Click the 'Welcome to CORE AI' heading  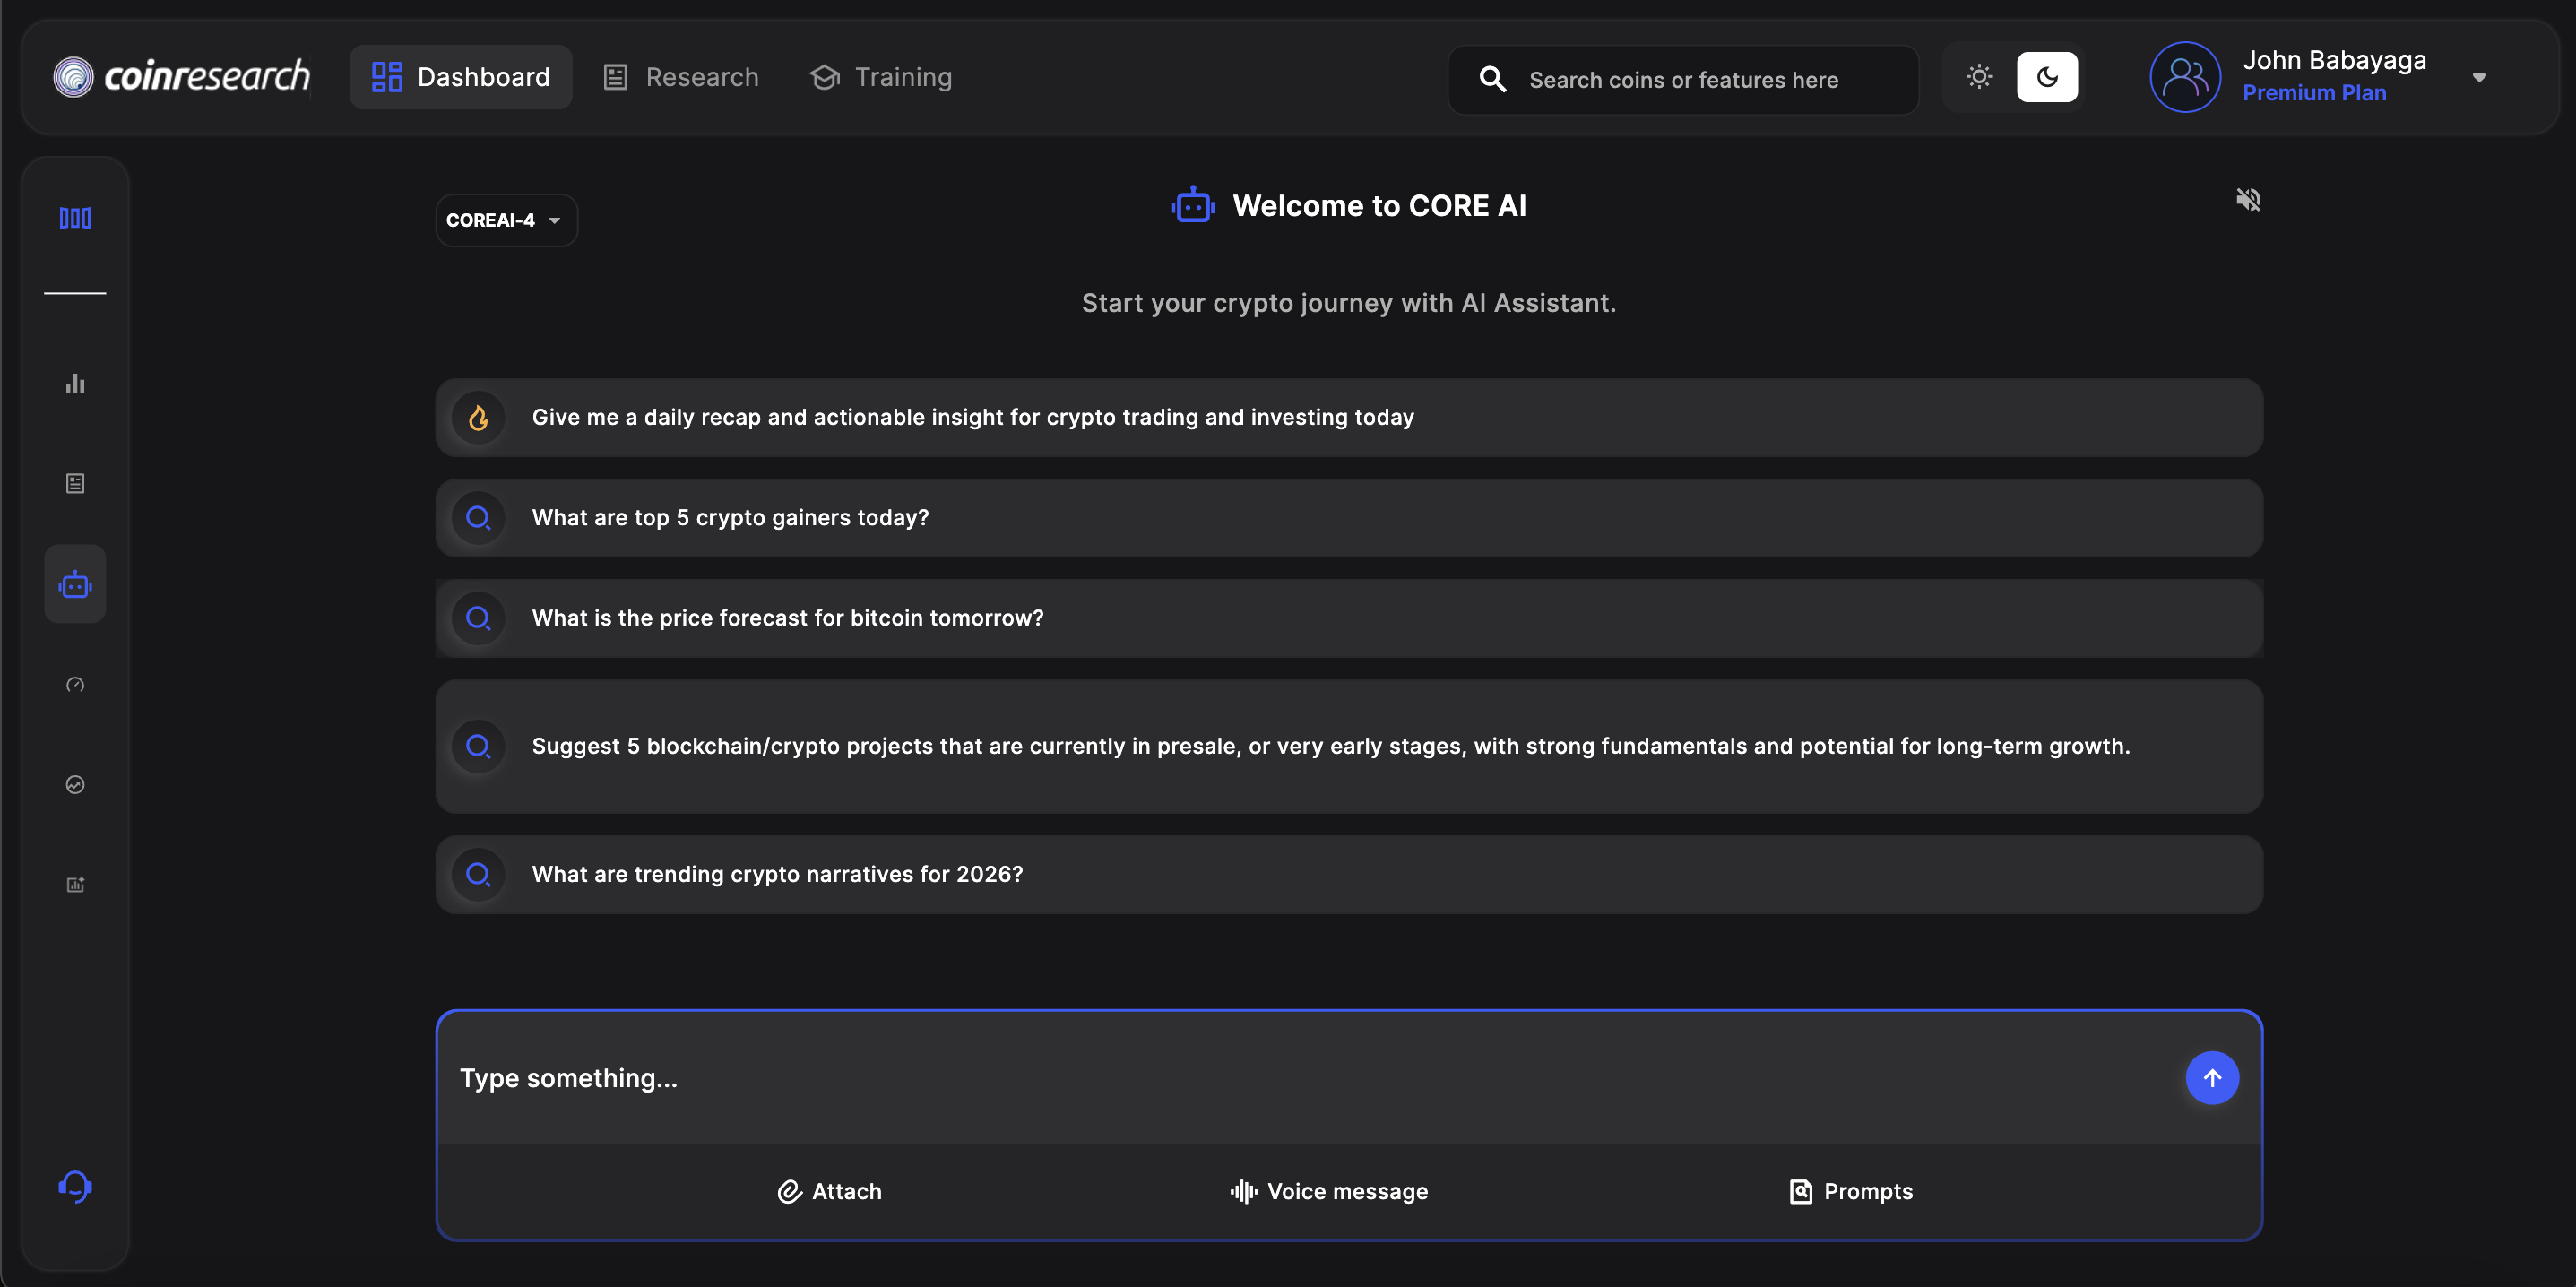(1379, 206)
